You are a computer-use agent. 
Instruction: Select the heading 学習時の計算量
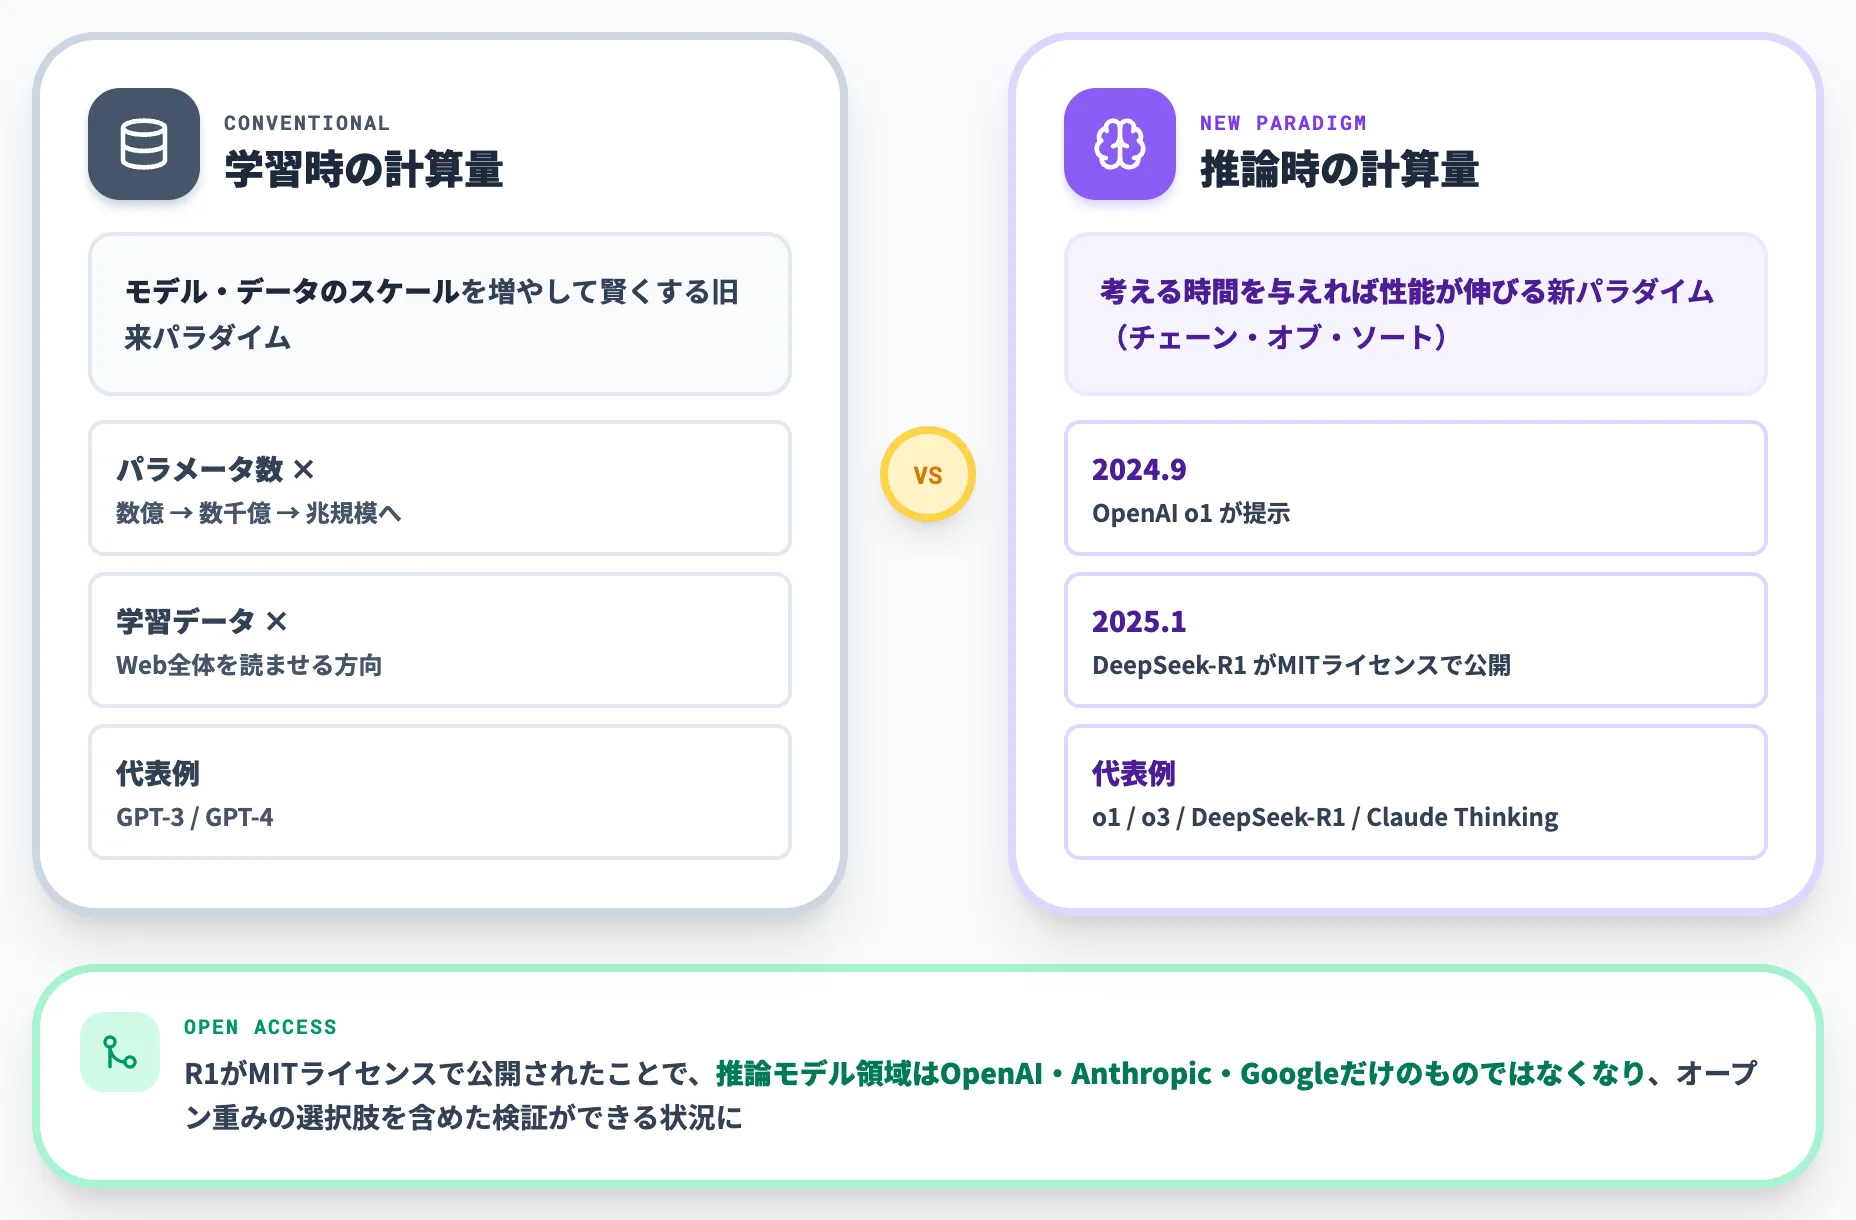coord(364,169)
